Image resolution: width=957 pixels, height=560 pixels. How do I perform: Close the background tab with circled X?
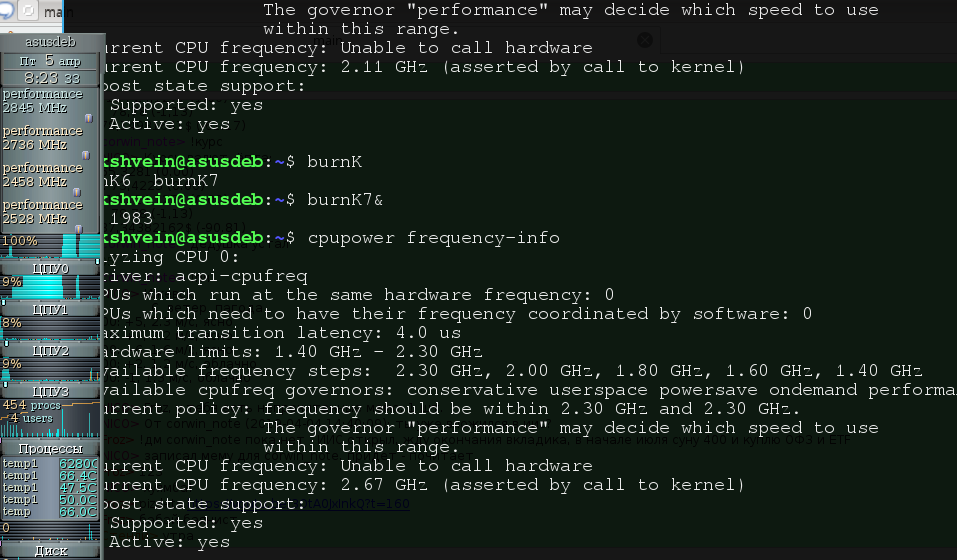pyautogui.click(x=645, y=40)
